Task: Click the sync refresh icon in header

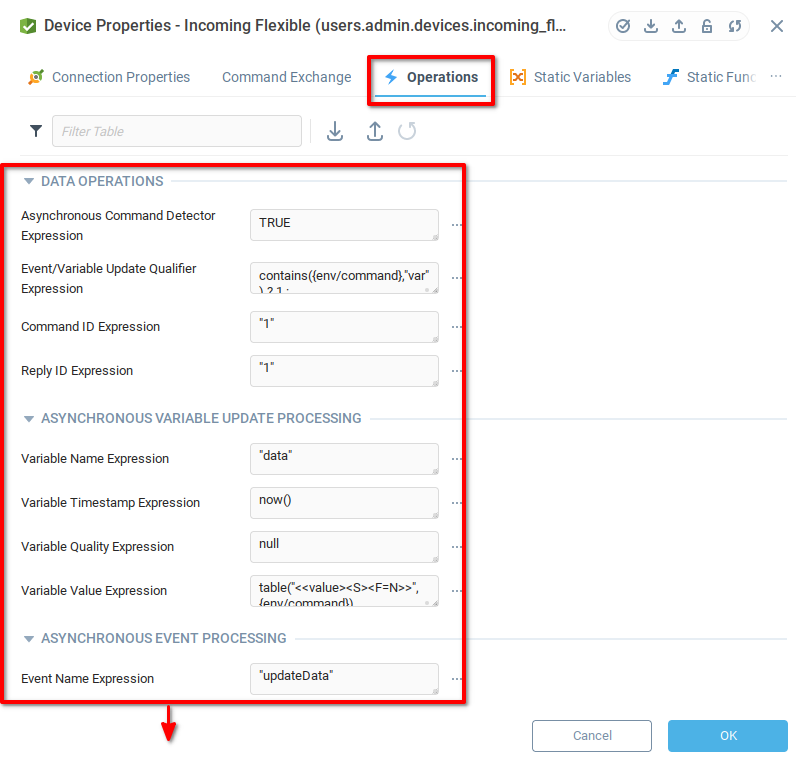Action: [735, 26]
